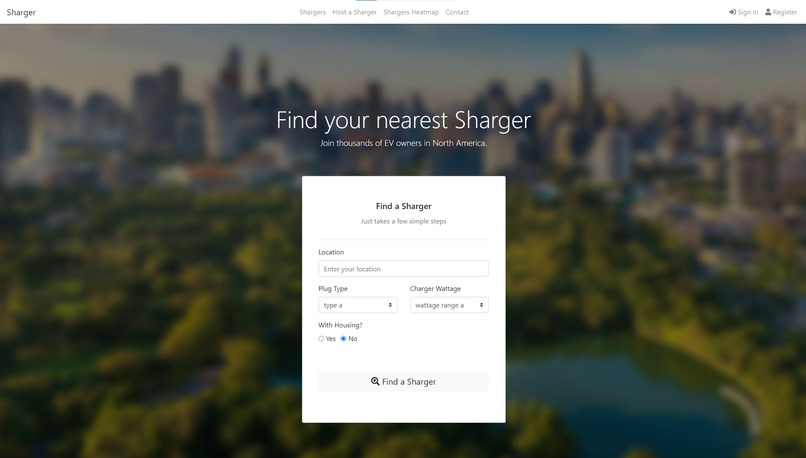Open the Charger Wattage dropdown
Screen dimensions: 806x458
[x=449, y=305]
